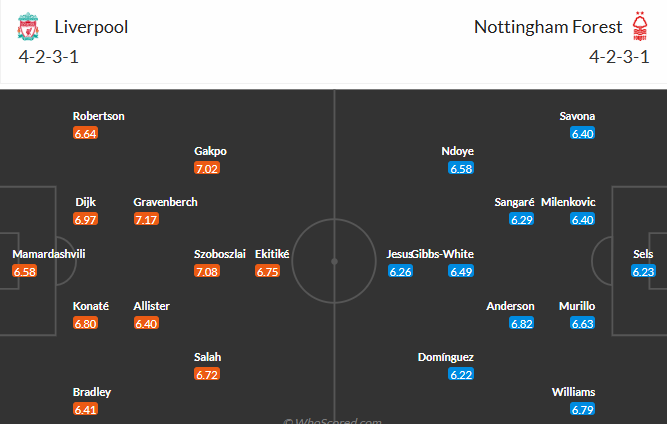Select the Ekitiké player name

tap(272, 254)
